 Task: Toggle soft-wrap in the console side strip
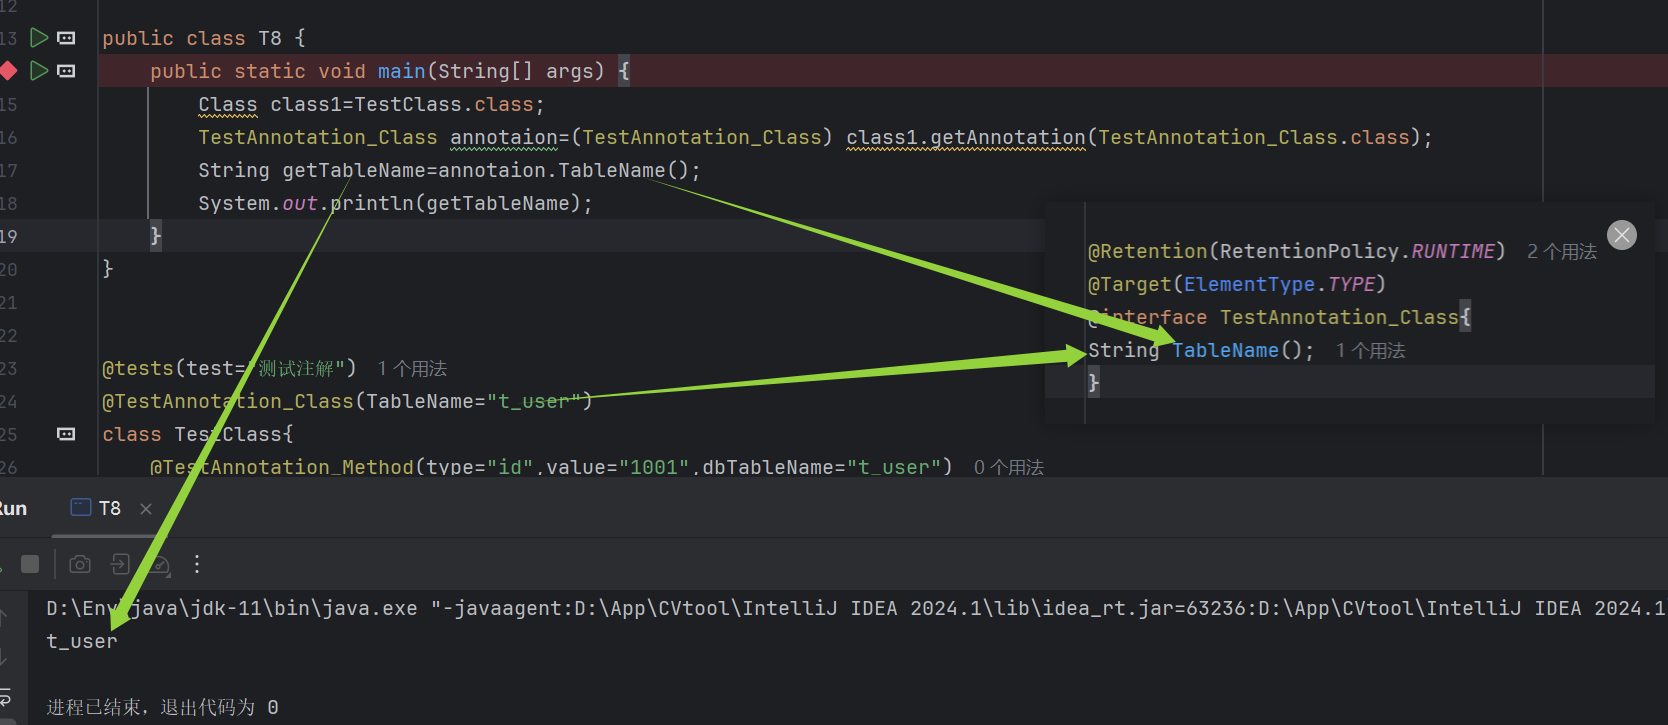click(5, 697)
